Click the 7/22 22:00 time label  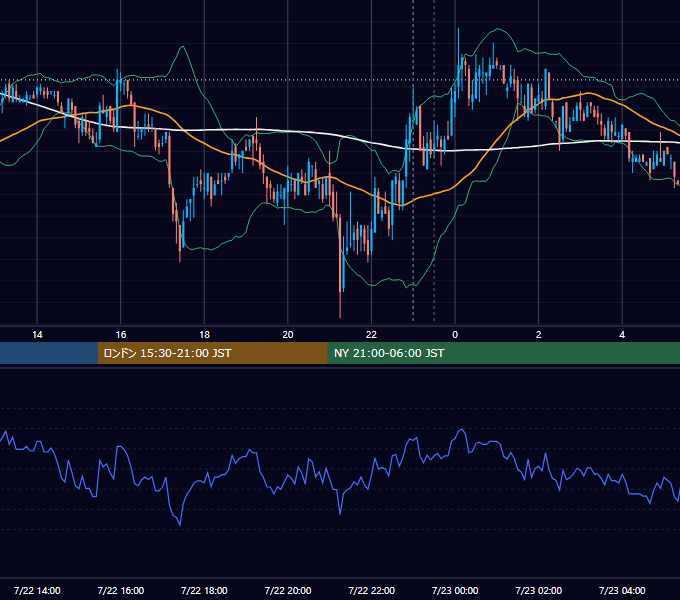pos(372,590)
